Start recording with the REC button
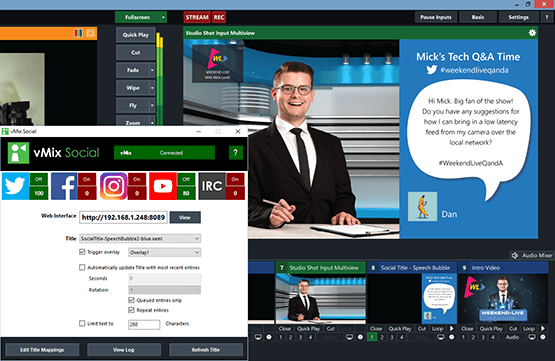Image resolution: width=555 pixels, height=361 pixels. (219, 17)
